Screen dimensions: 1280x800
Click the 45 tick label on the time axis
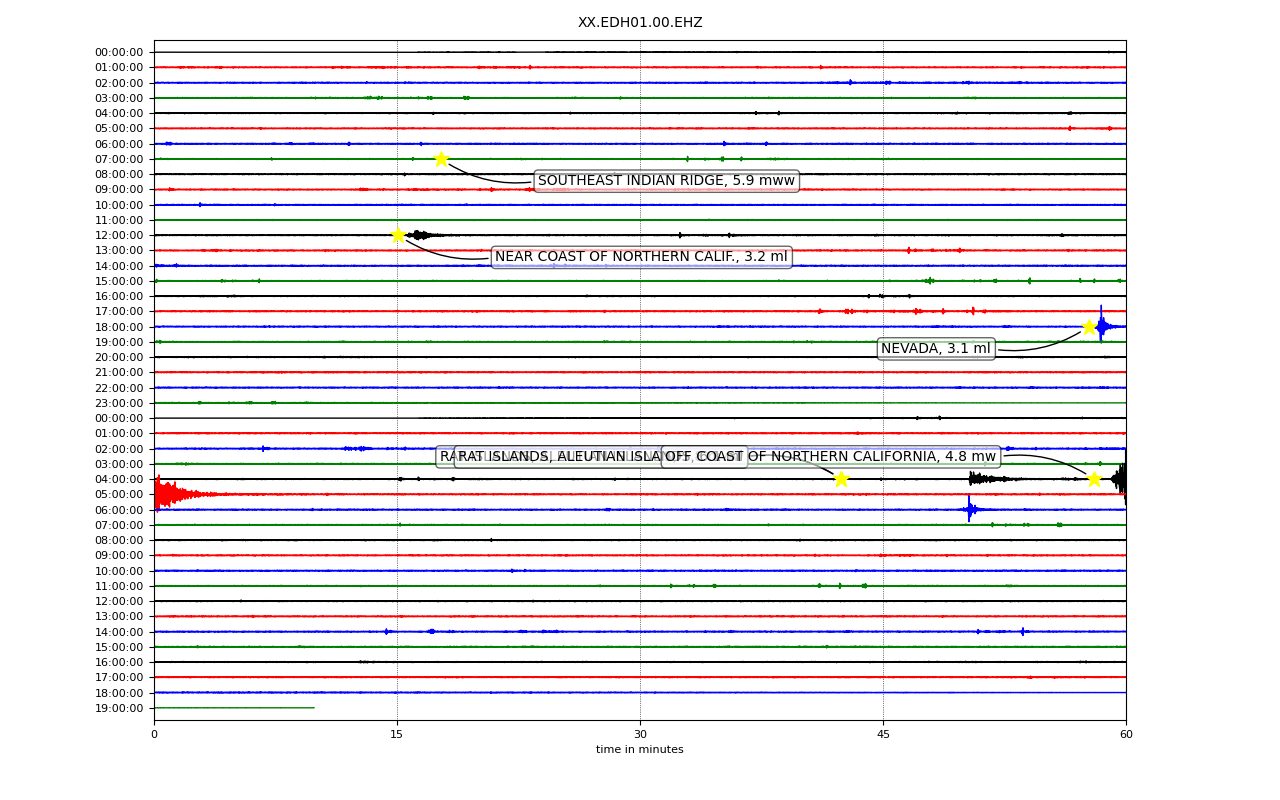(x=883, y=735)
